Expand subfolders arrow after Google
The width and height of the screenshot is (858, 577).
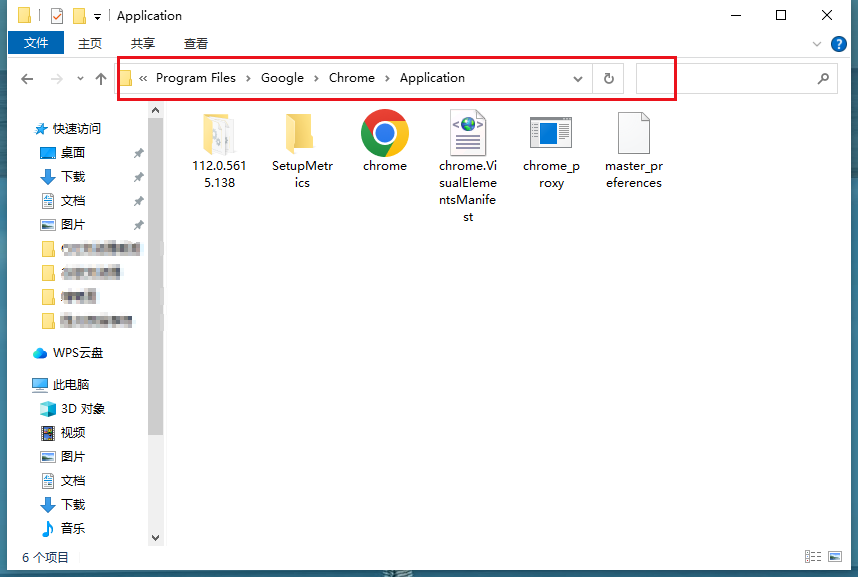coord(316,79)
